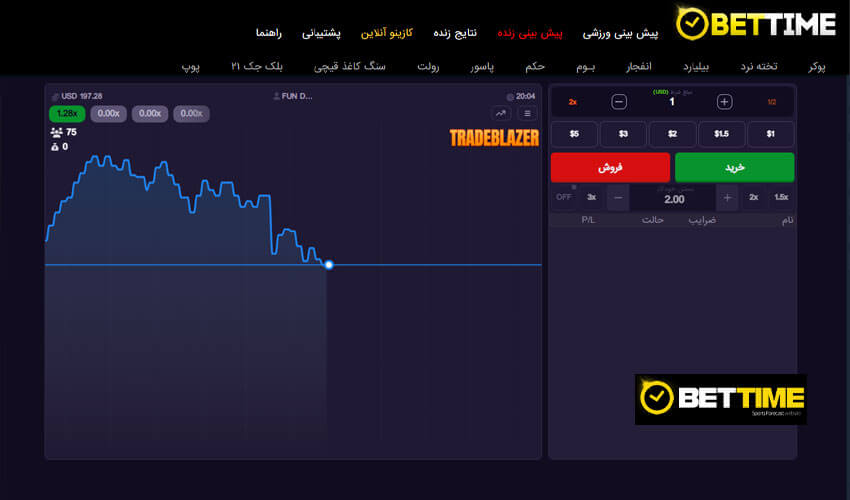
Task: Select the $1.5 quick bet amount
Action: 722,134
